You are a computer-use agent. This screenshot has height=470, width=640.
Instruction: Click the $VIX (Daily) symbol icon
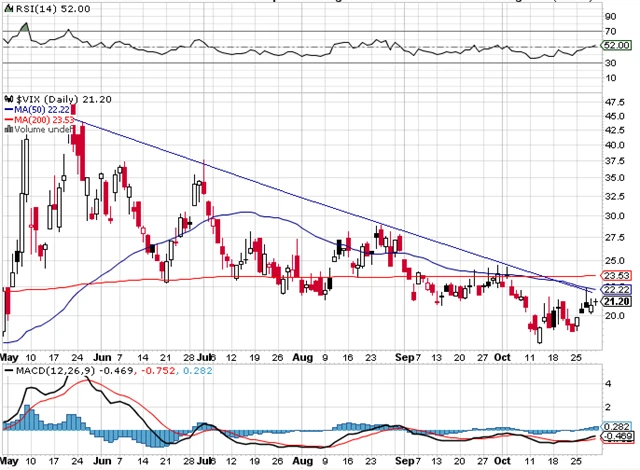tap(8, 100)
